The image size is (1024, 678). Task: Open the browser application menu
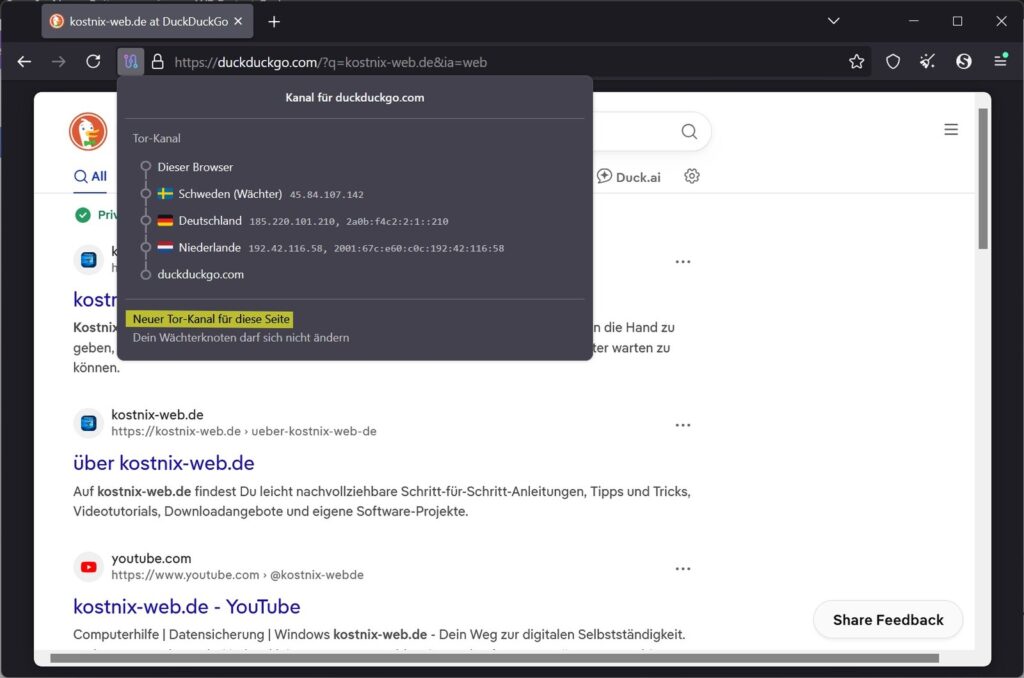click(x=1000, y=61)
